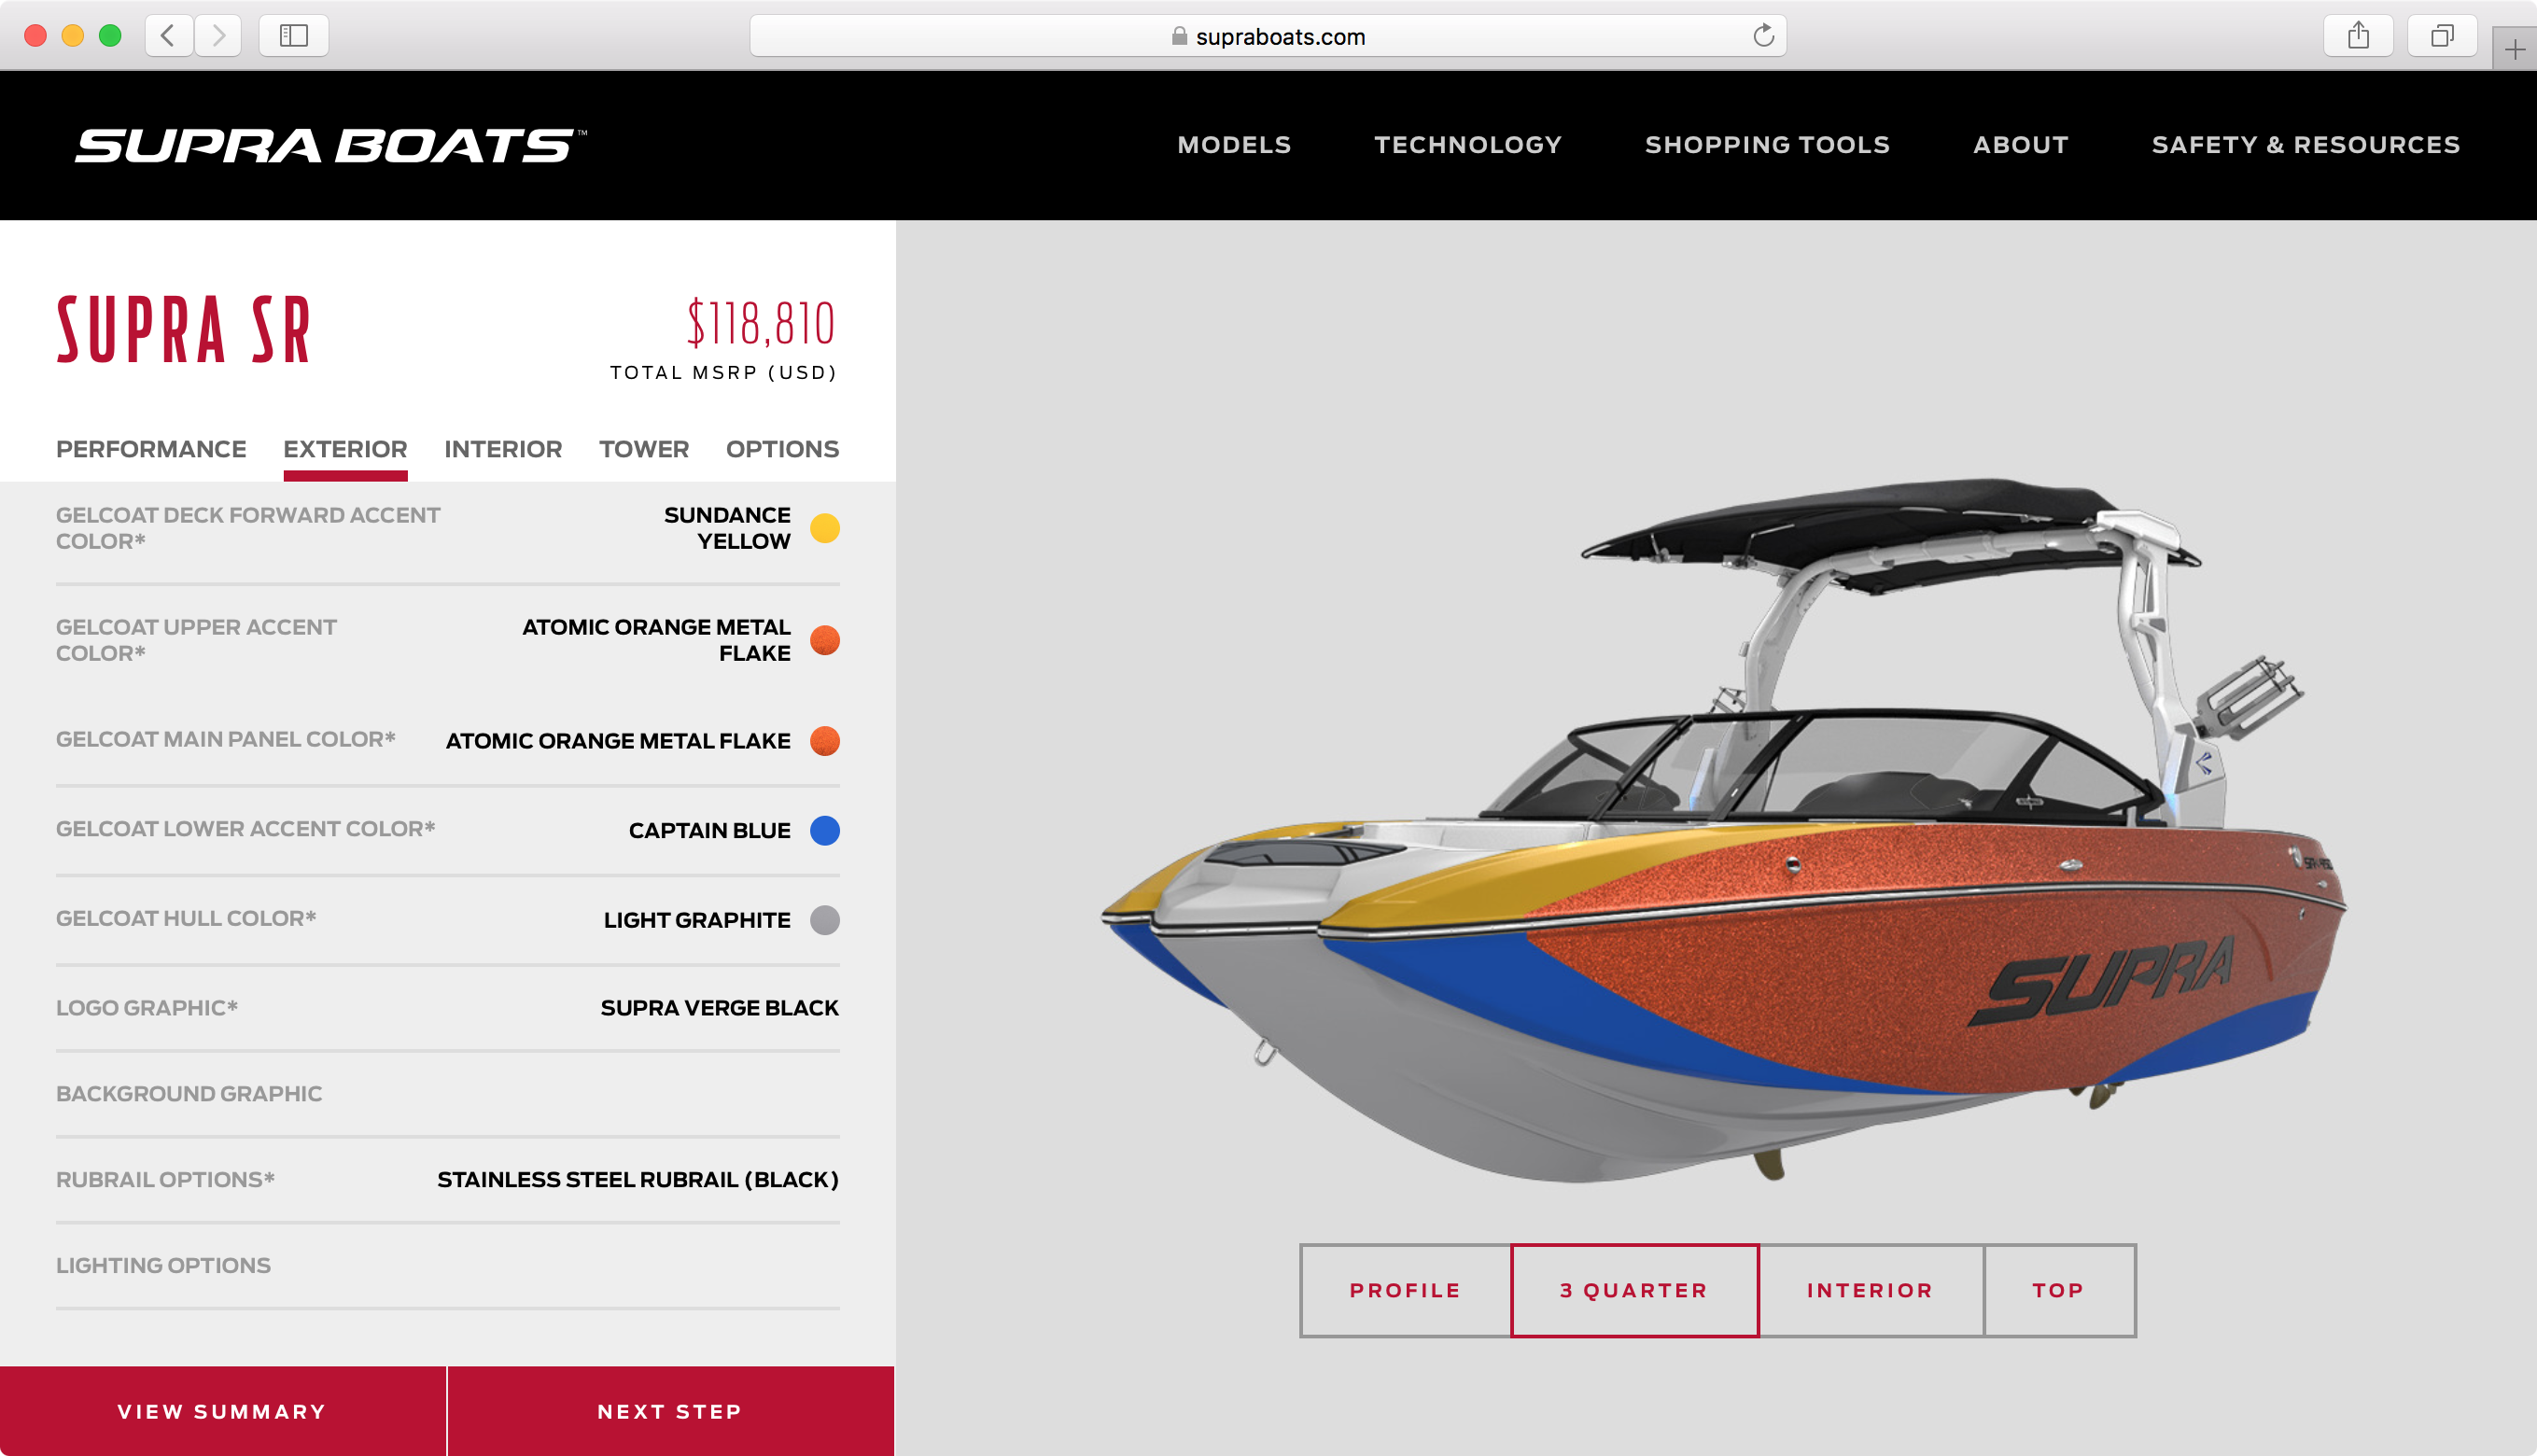Open the Models menu item
2537x1456 pixels.
pos(1234,145)
